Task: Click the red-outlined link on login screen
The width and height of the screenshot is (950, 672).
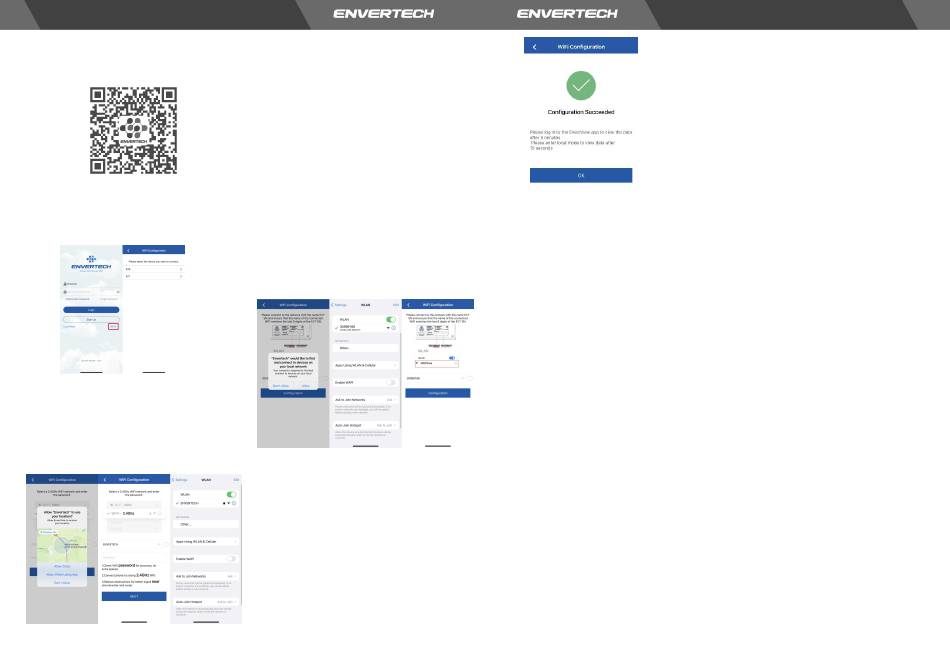Action: point(113,327)
